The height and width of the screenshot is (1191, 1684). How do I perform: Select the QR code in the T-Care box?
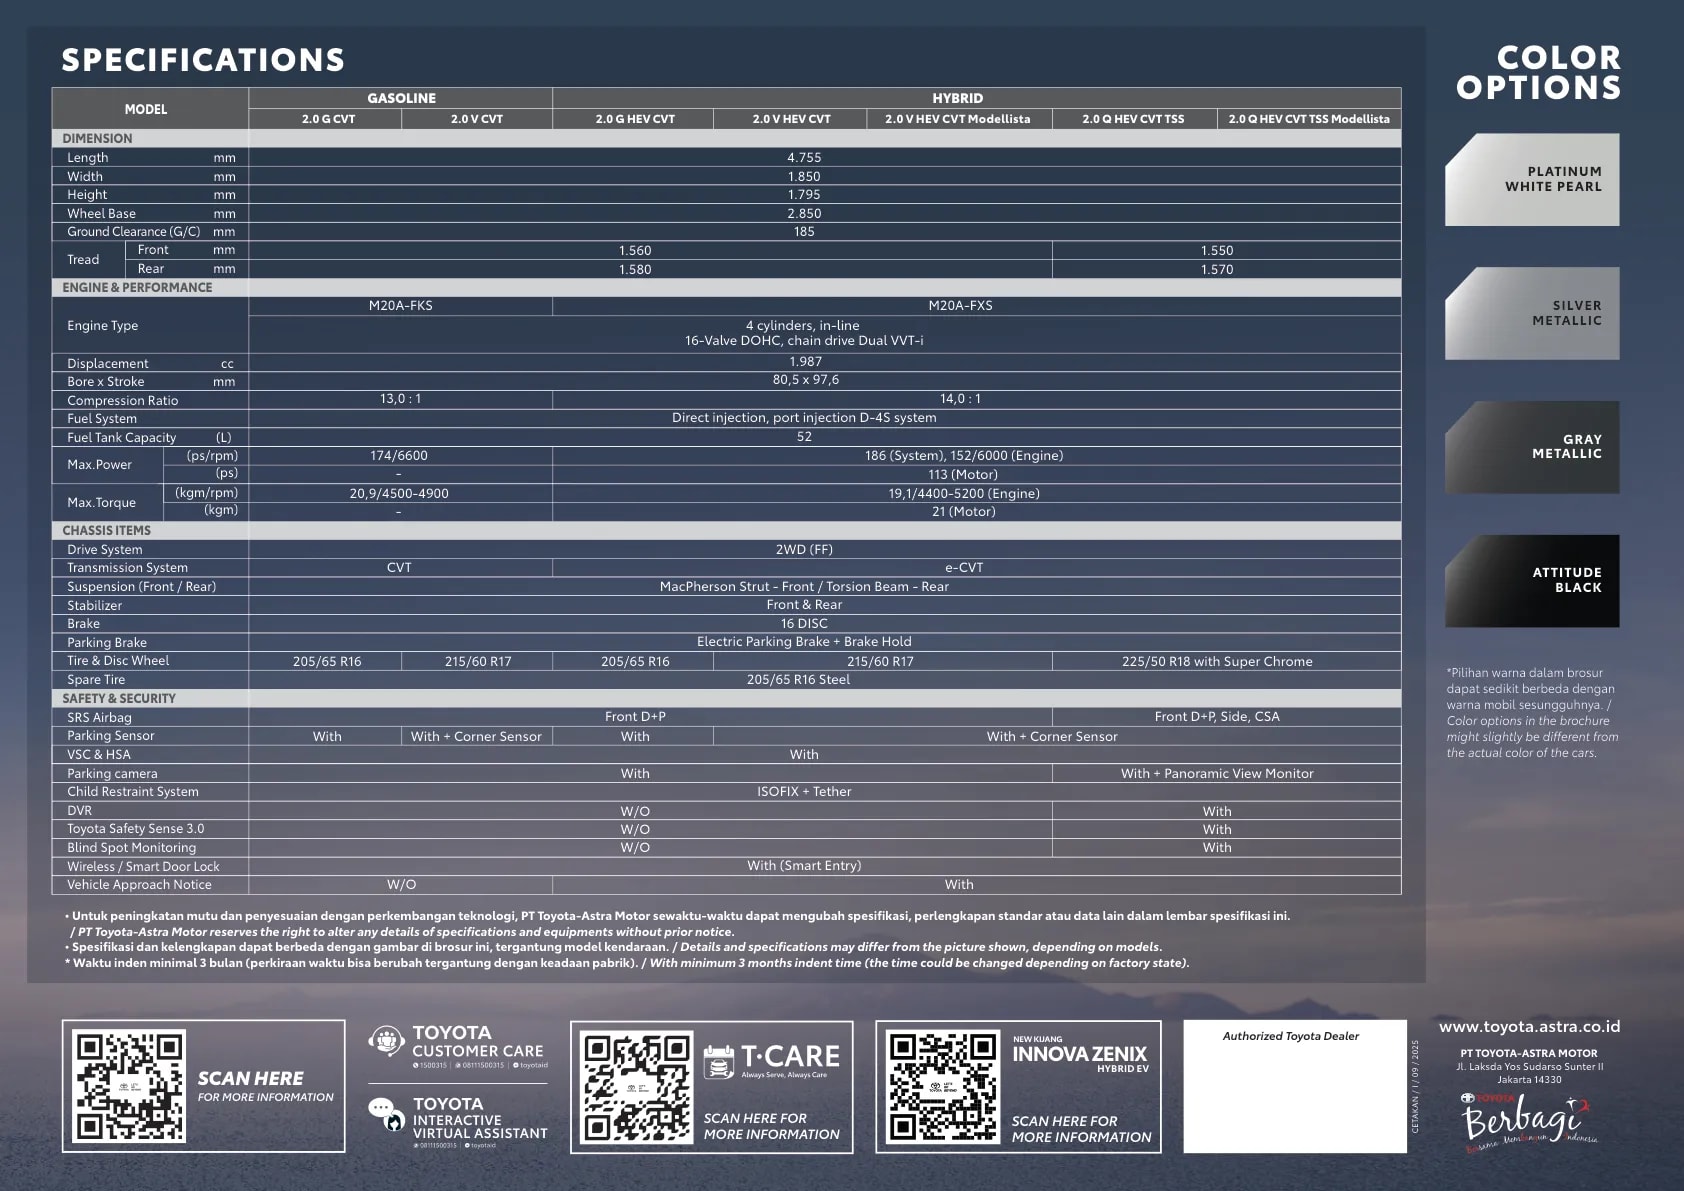[x=637, y=1087]
